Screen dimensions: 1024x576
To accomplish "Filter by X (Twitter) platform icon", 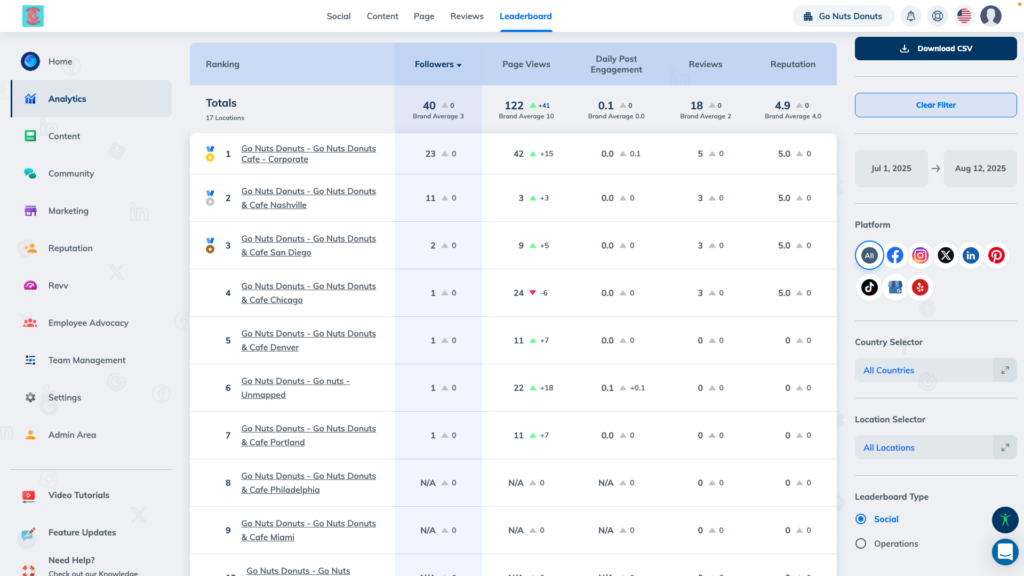I will click(x=946, y=255).
